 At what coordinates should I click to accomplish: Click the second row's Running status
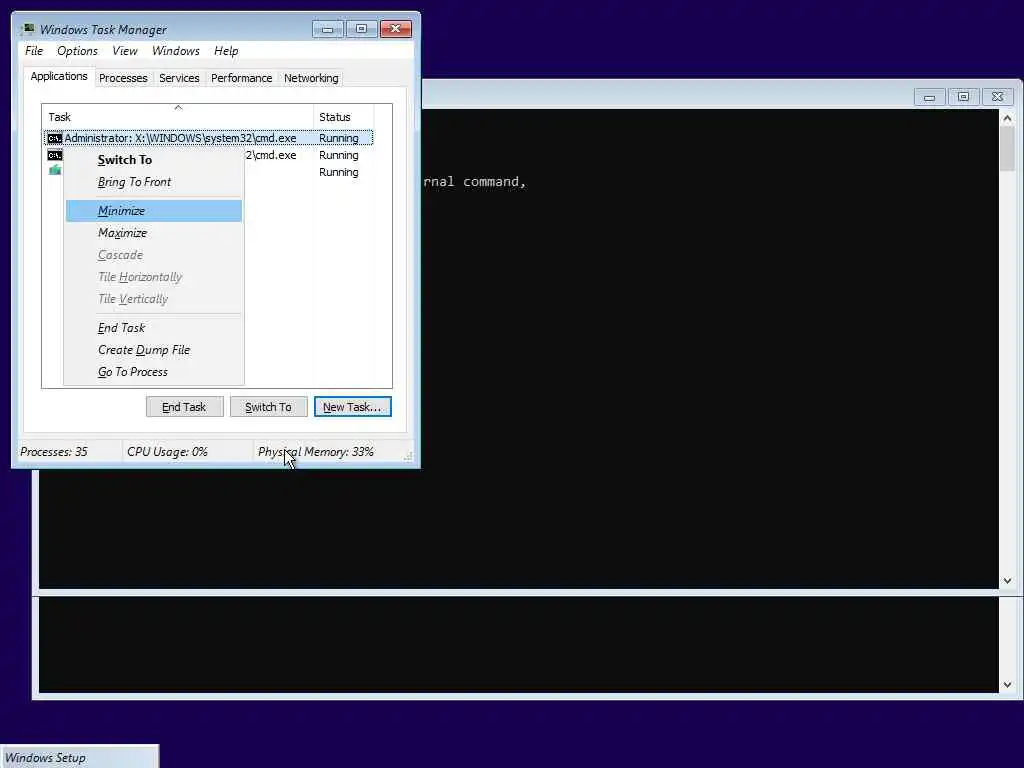pyautogui.click(x=338, y=155)
